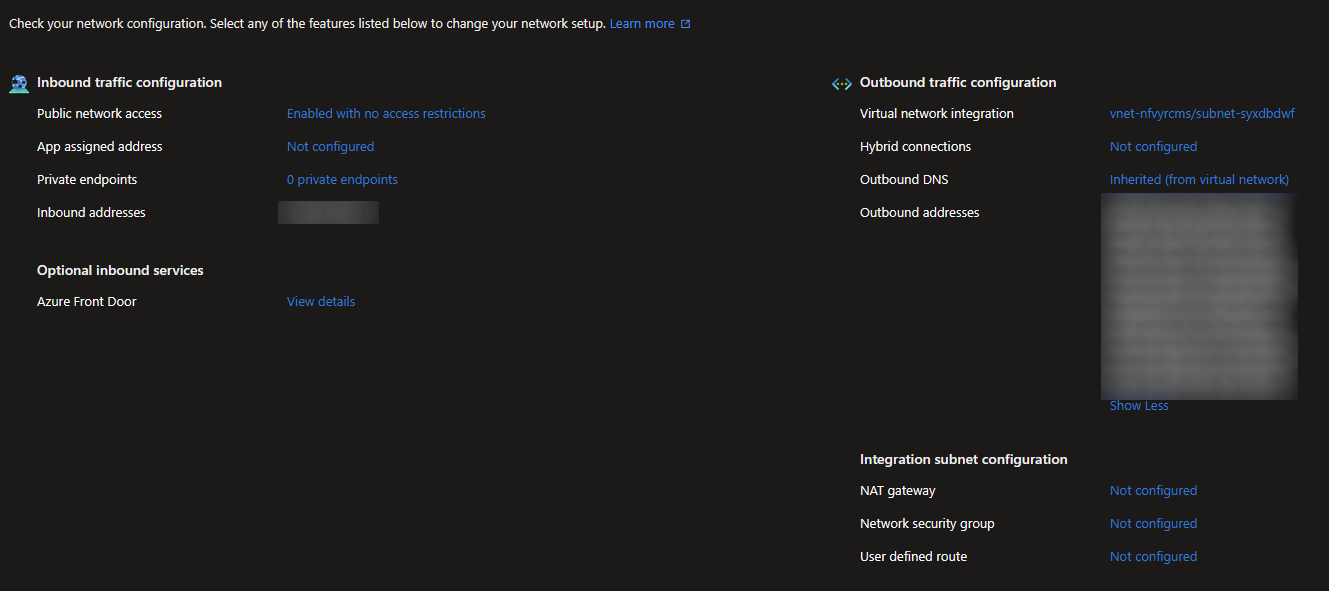Image resolution: width=1329 pixels, height=591 pixels.
Task: Open the Learn more link
Action: [642, 23]
